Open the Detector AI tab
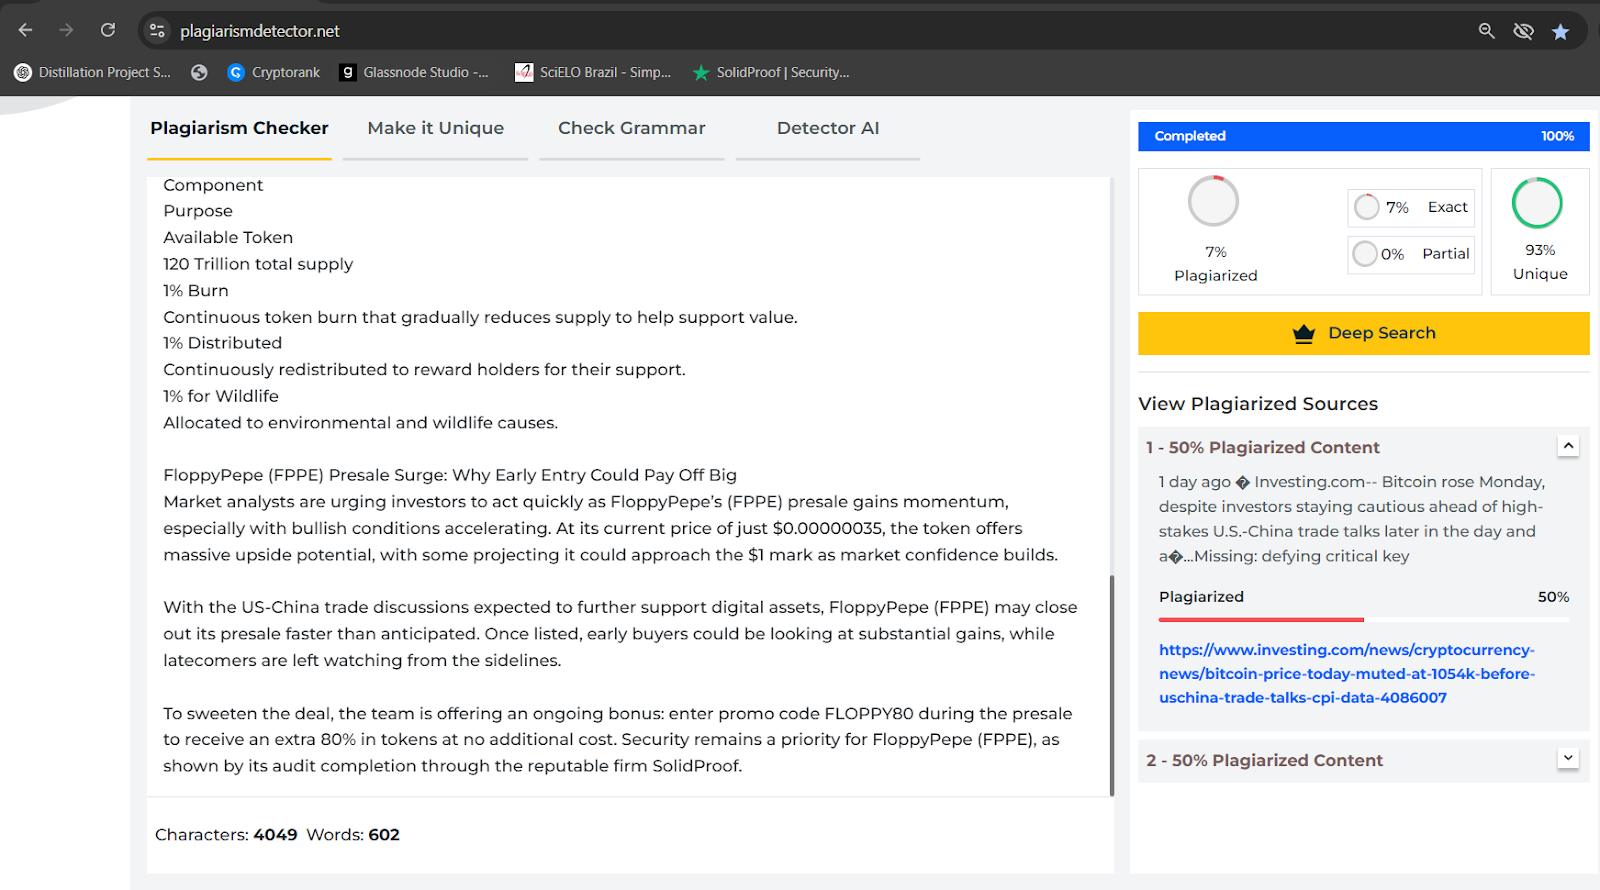1600x890 pixels. click(828, 129)
